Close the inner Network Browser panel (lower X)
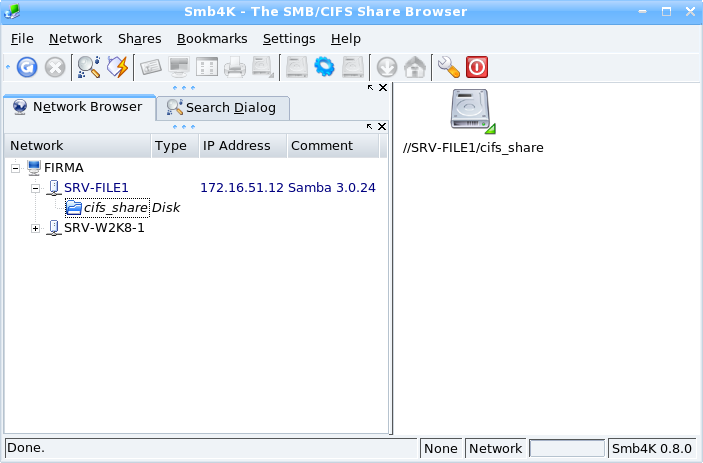The image size is (703, 463). pyautogui.click(x=382, y=127)
